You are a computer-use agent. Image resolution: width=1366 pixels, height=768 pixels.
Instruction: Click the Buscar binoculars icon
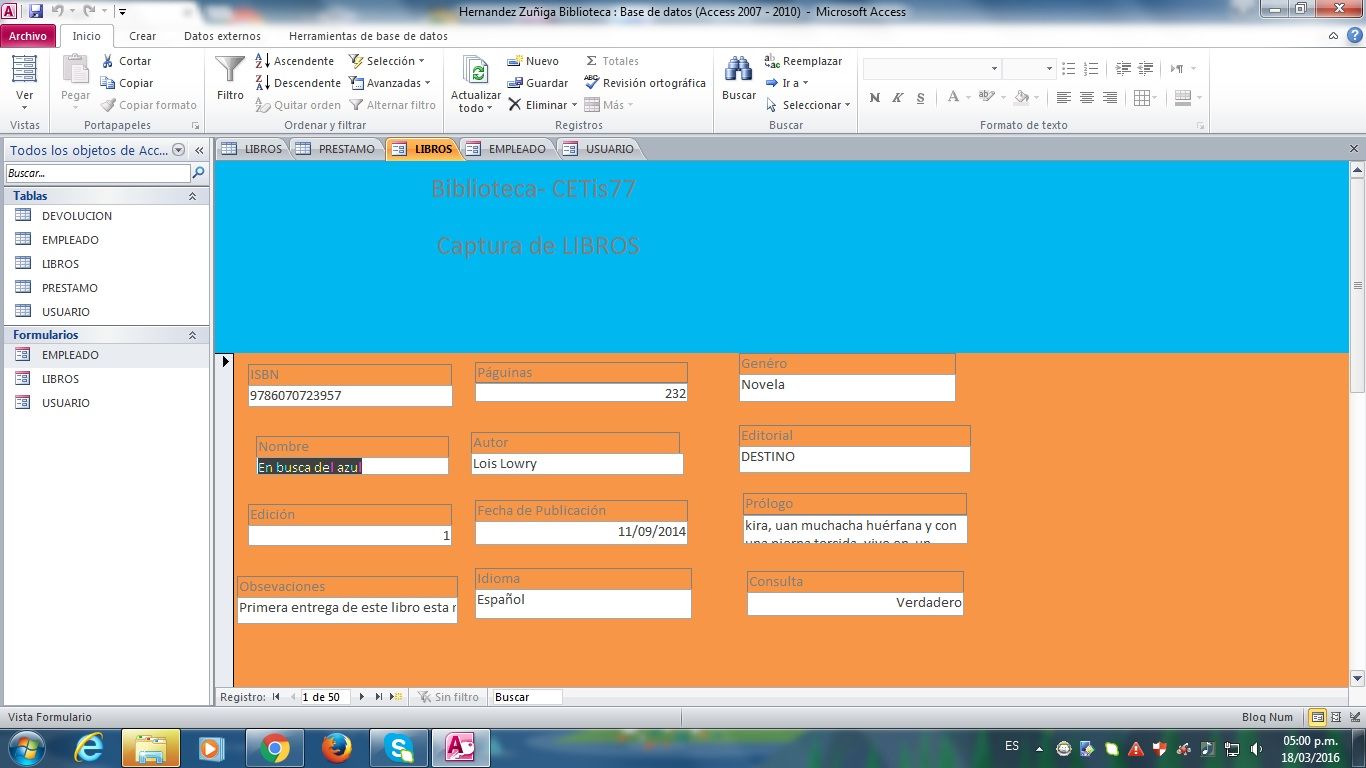pyautogui.click(x=739, y=77)
